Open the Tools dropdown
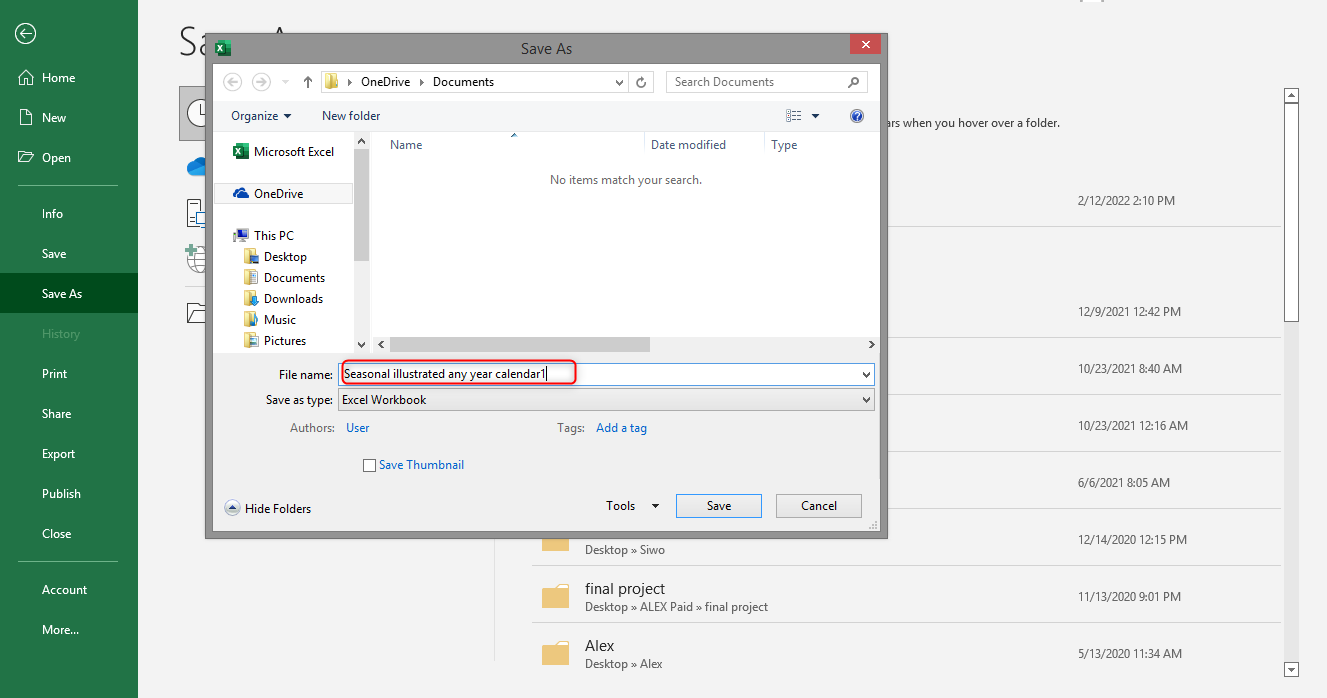The width and height of the screenshot is (1327, 698). coord(632,506)
